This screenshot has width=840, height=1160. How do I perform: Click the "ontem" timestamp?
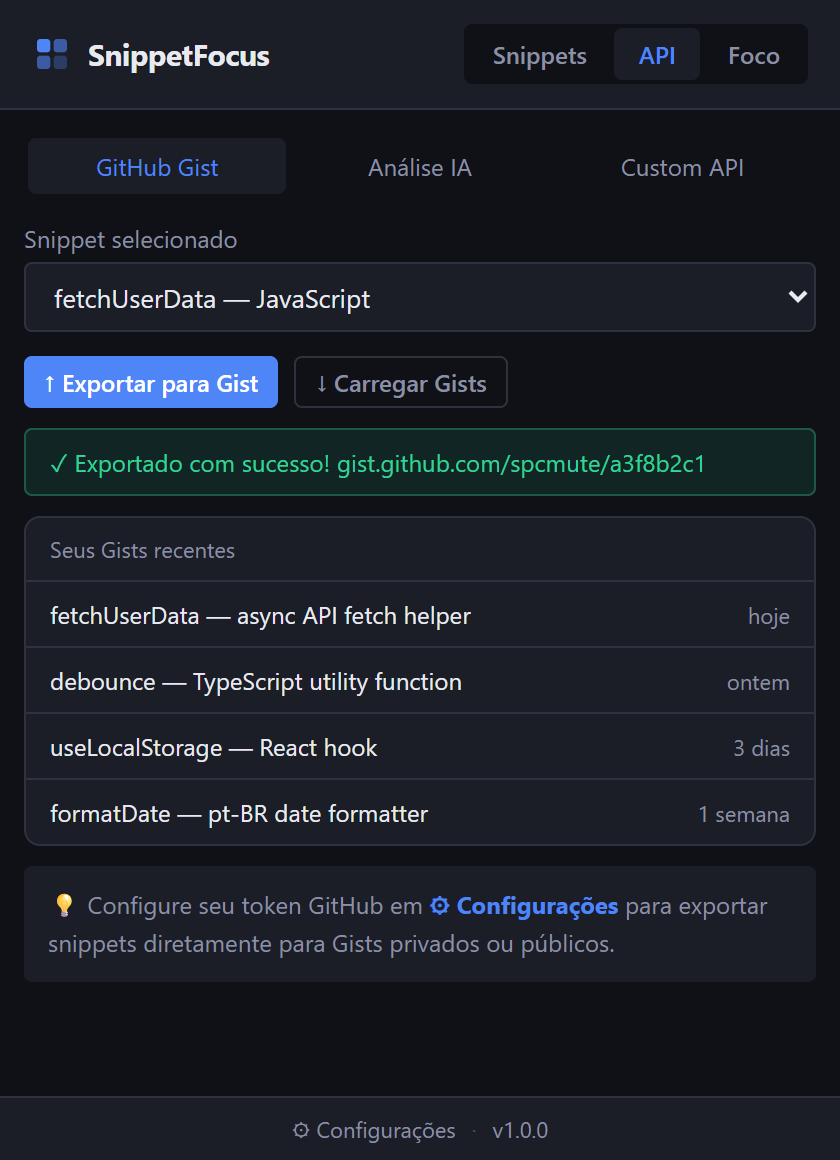click(759, 682)
